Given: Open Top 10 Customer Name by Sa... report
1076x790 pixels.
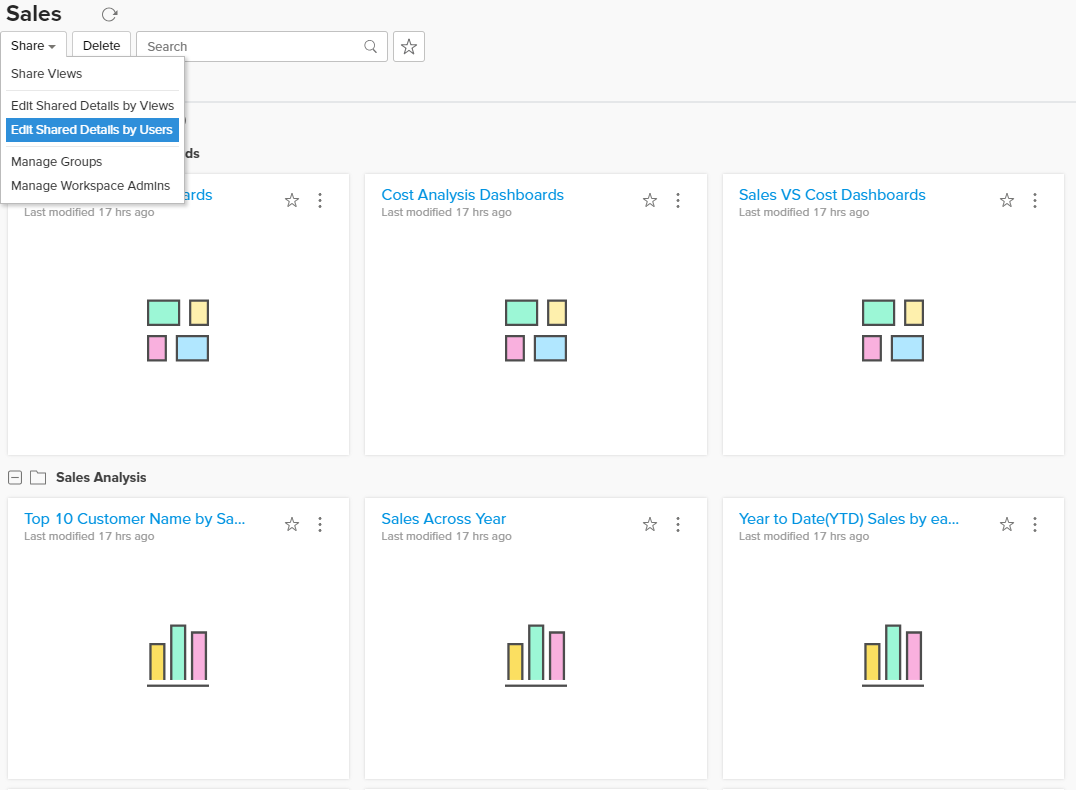Looking at the screenshot, I should pyautogui.click(x=134, y=519).
